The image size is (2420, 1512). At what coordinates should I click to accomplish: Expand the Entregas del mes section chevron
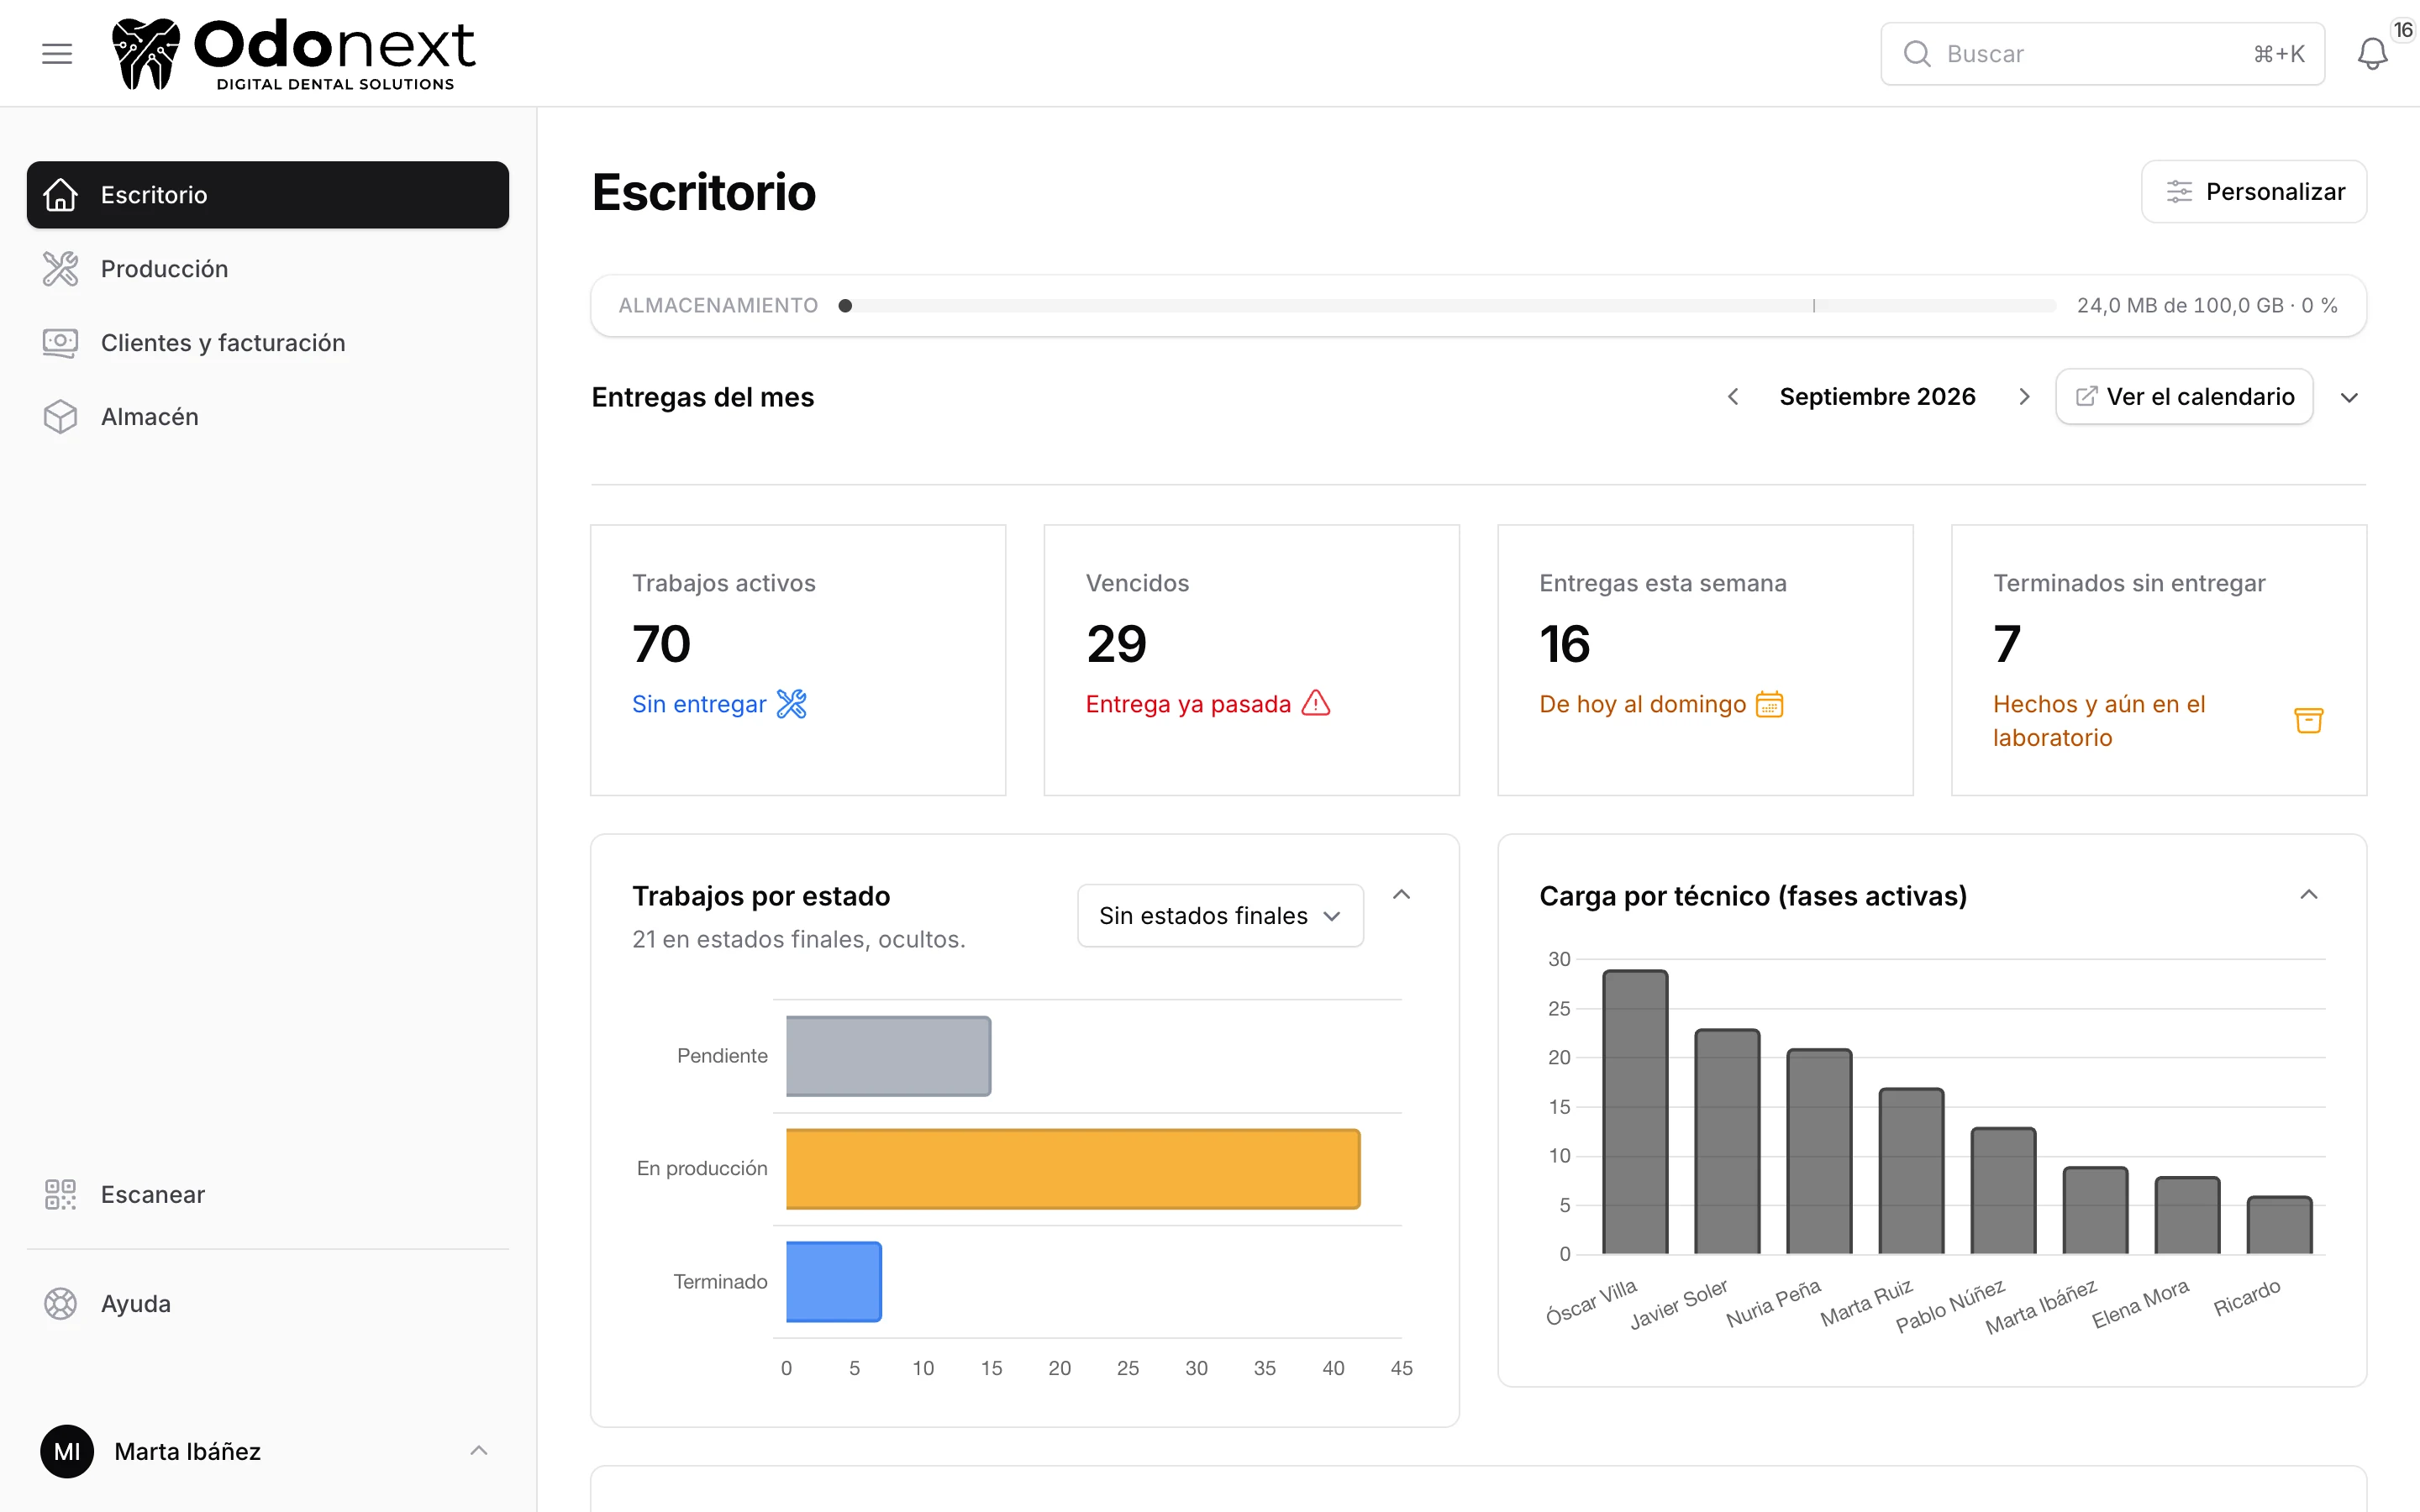tap(2349, 398)
